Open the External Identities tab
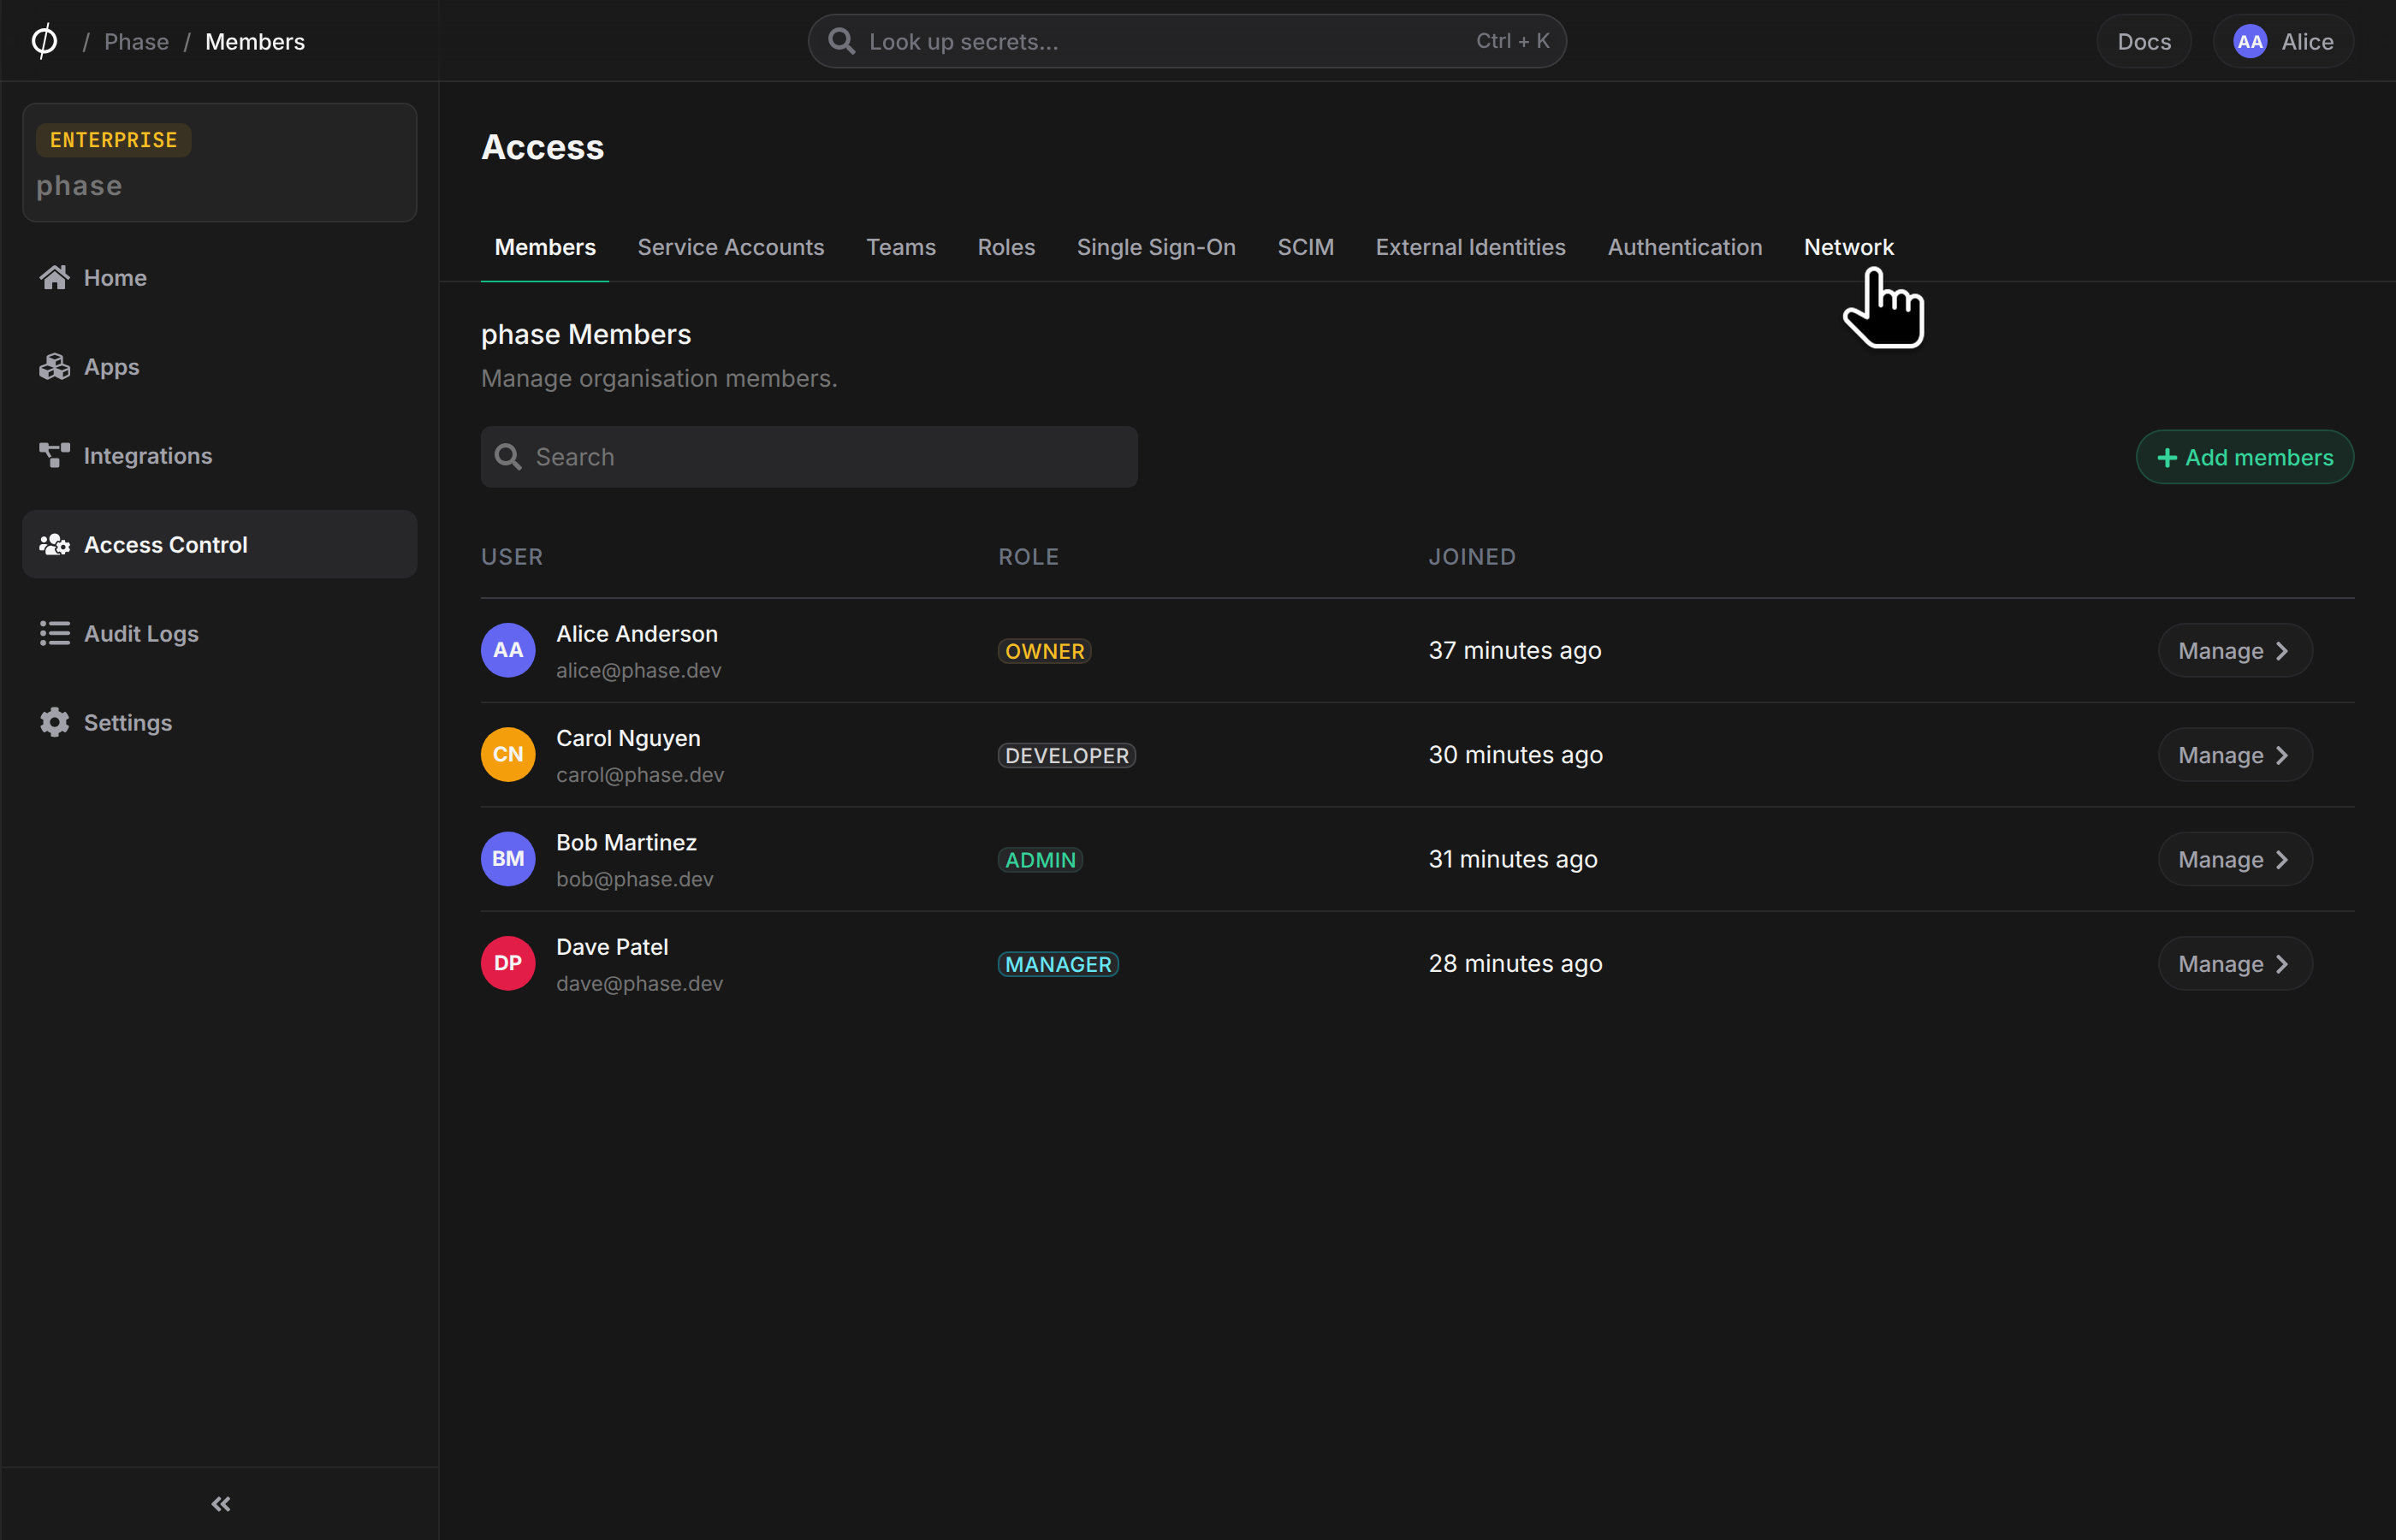The width and height of the screenshot is (2396, 1540). coord(1470,247)
